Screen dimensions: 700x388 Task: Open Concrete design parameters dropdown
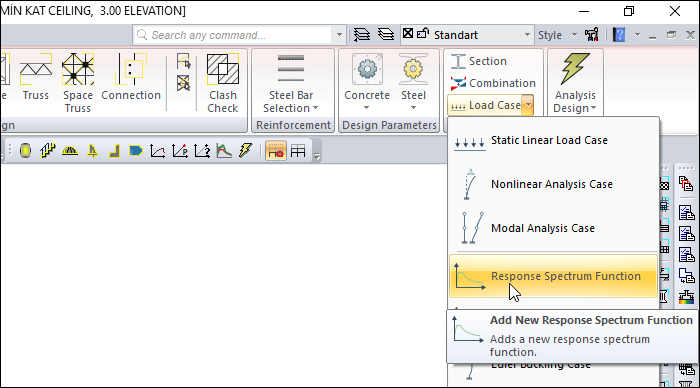(367, 82)
